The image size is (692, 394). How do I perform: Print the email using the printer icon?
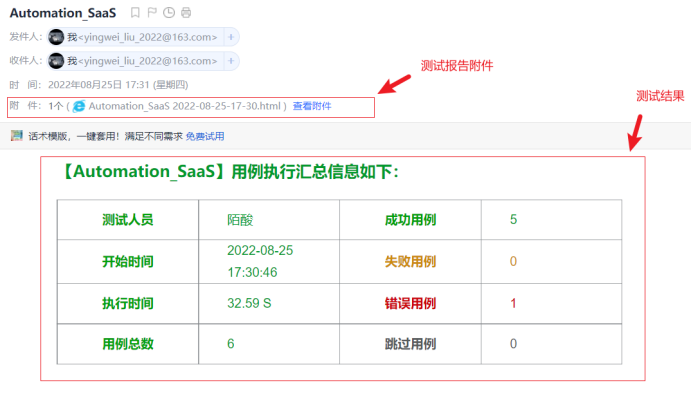186,13
